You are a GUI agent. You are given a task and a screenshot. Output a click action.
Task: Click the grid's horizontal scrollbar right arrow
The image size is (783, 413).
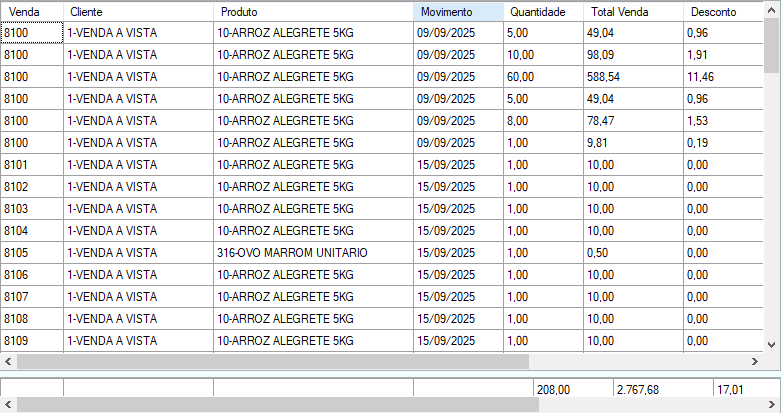click(755, 361)
